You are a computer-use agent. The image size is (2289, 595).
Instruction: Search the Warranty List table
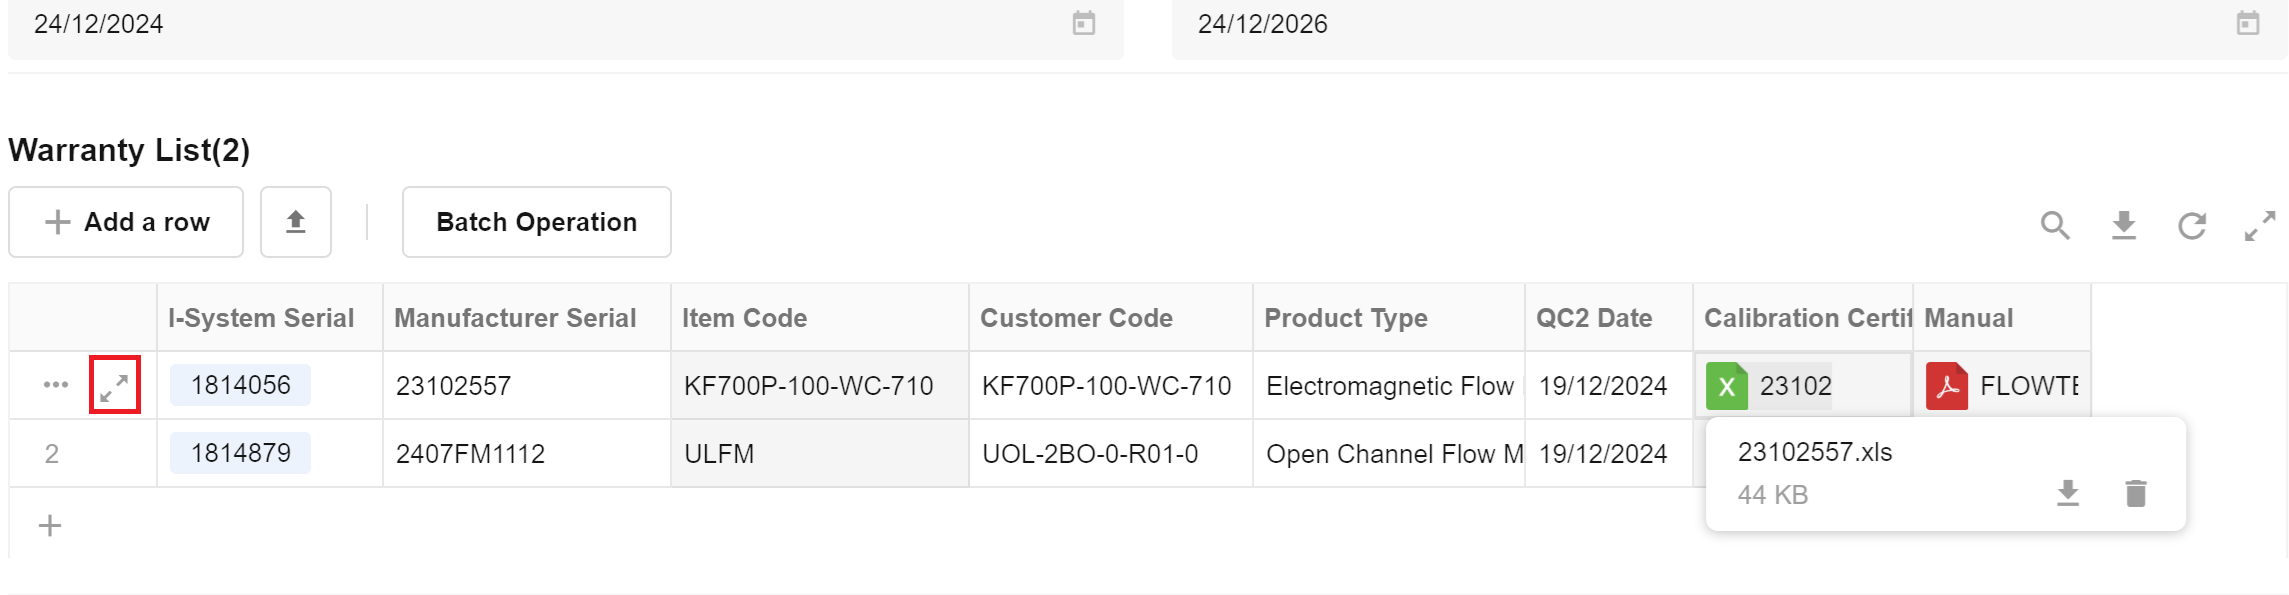click(x=2055, y=226)
